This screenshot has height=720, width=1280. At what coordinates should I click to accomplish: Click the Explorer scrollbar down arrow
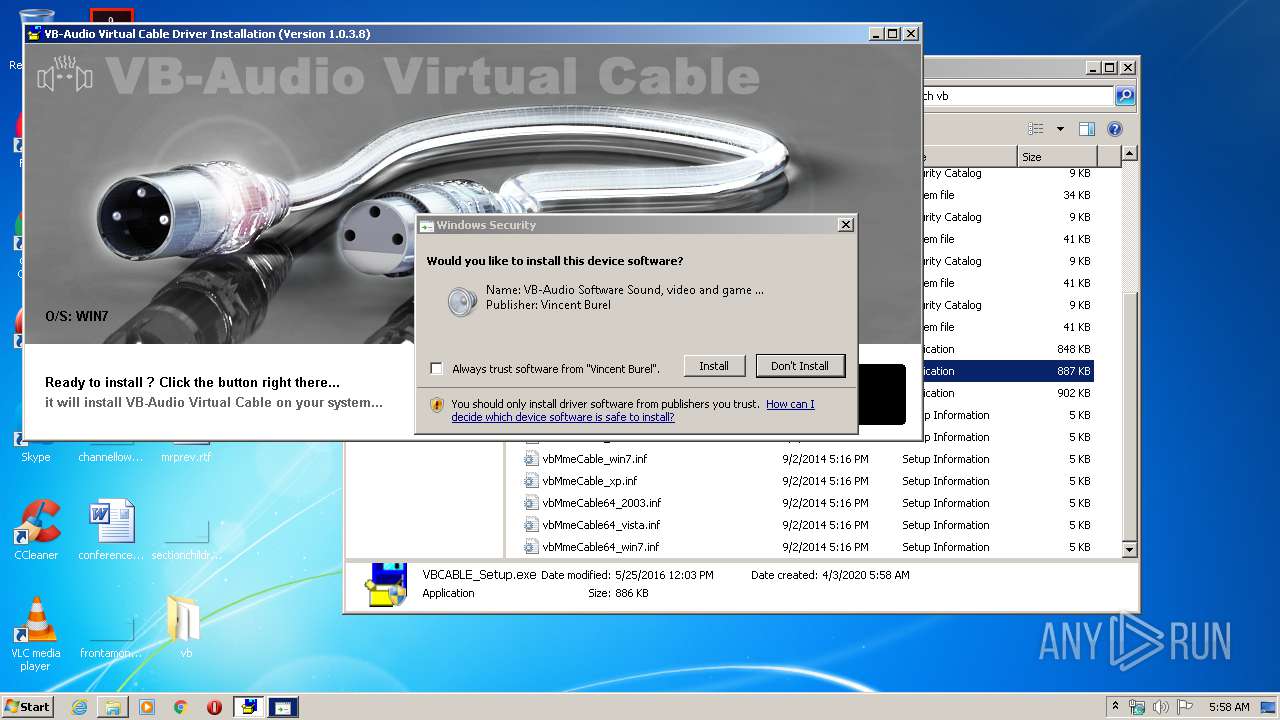[1129, 549]
